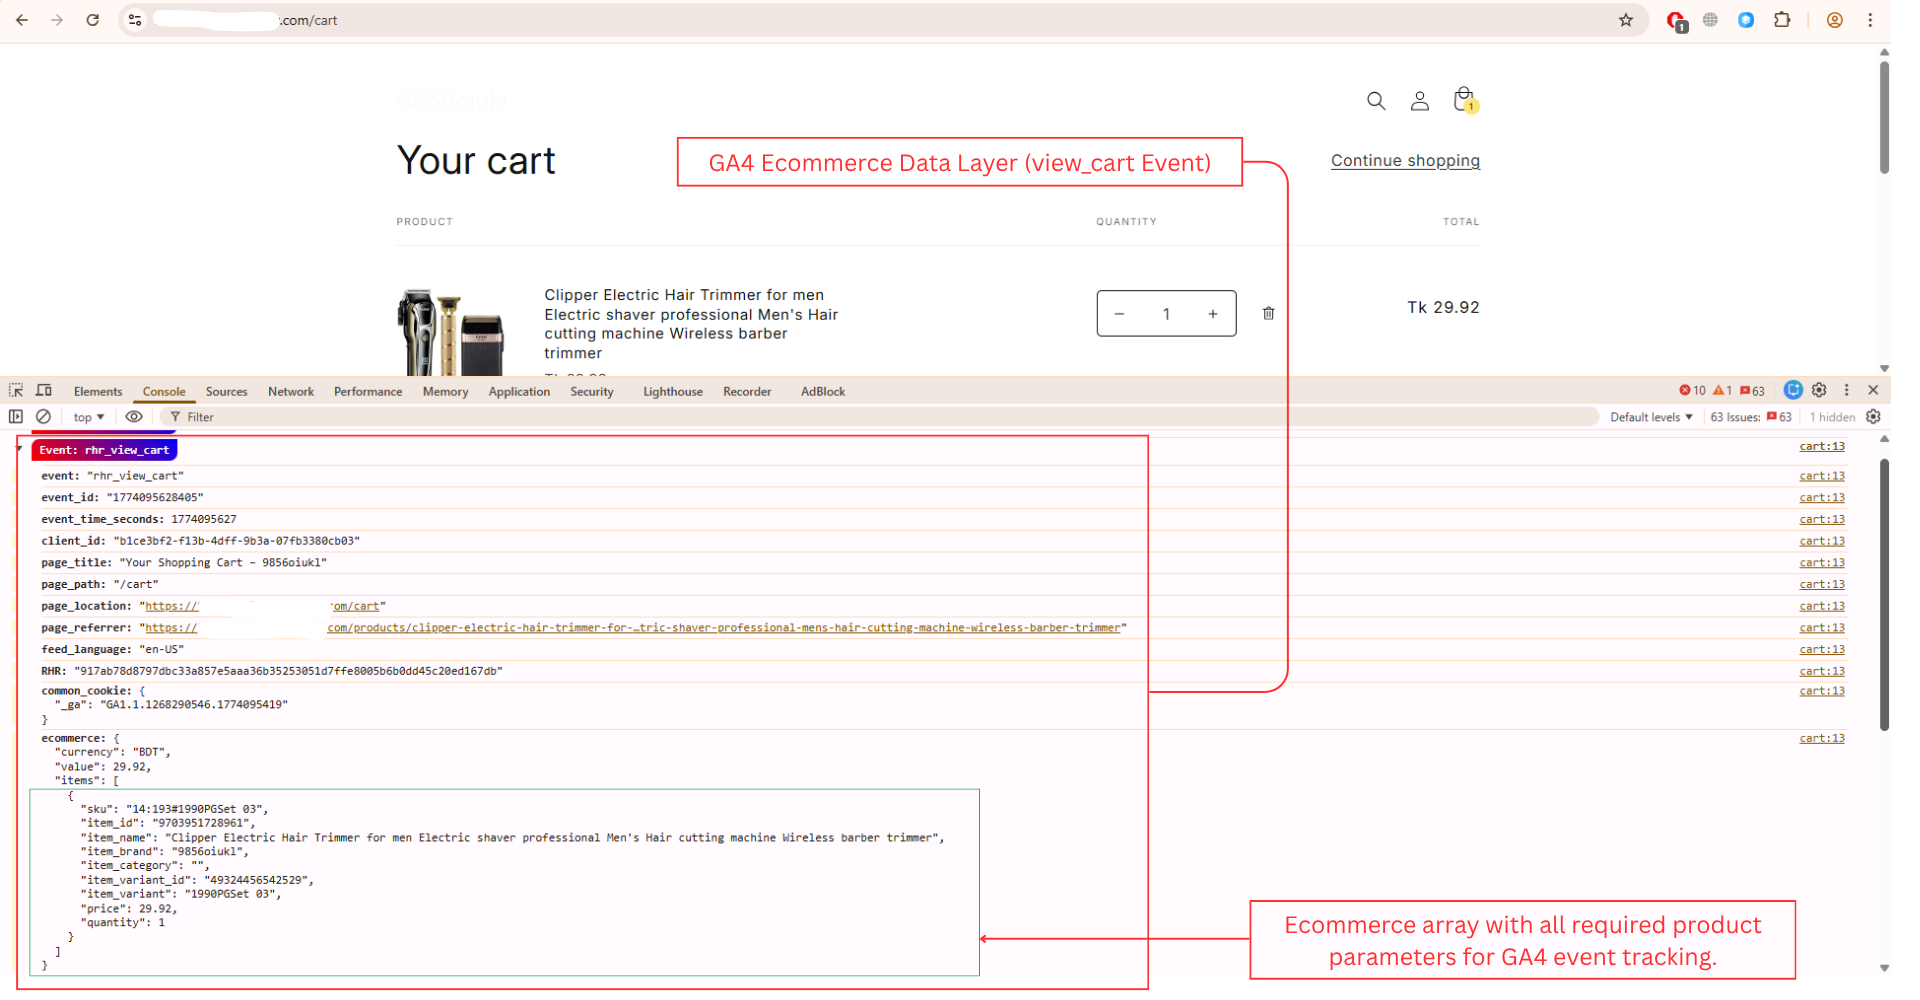Image resolution: width=1920 pixels, height=1000 pixels.
Task: Switch to the Recorder tab
Action: (747, 392)
